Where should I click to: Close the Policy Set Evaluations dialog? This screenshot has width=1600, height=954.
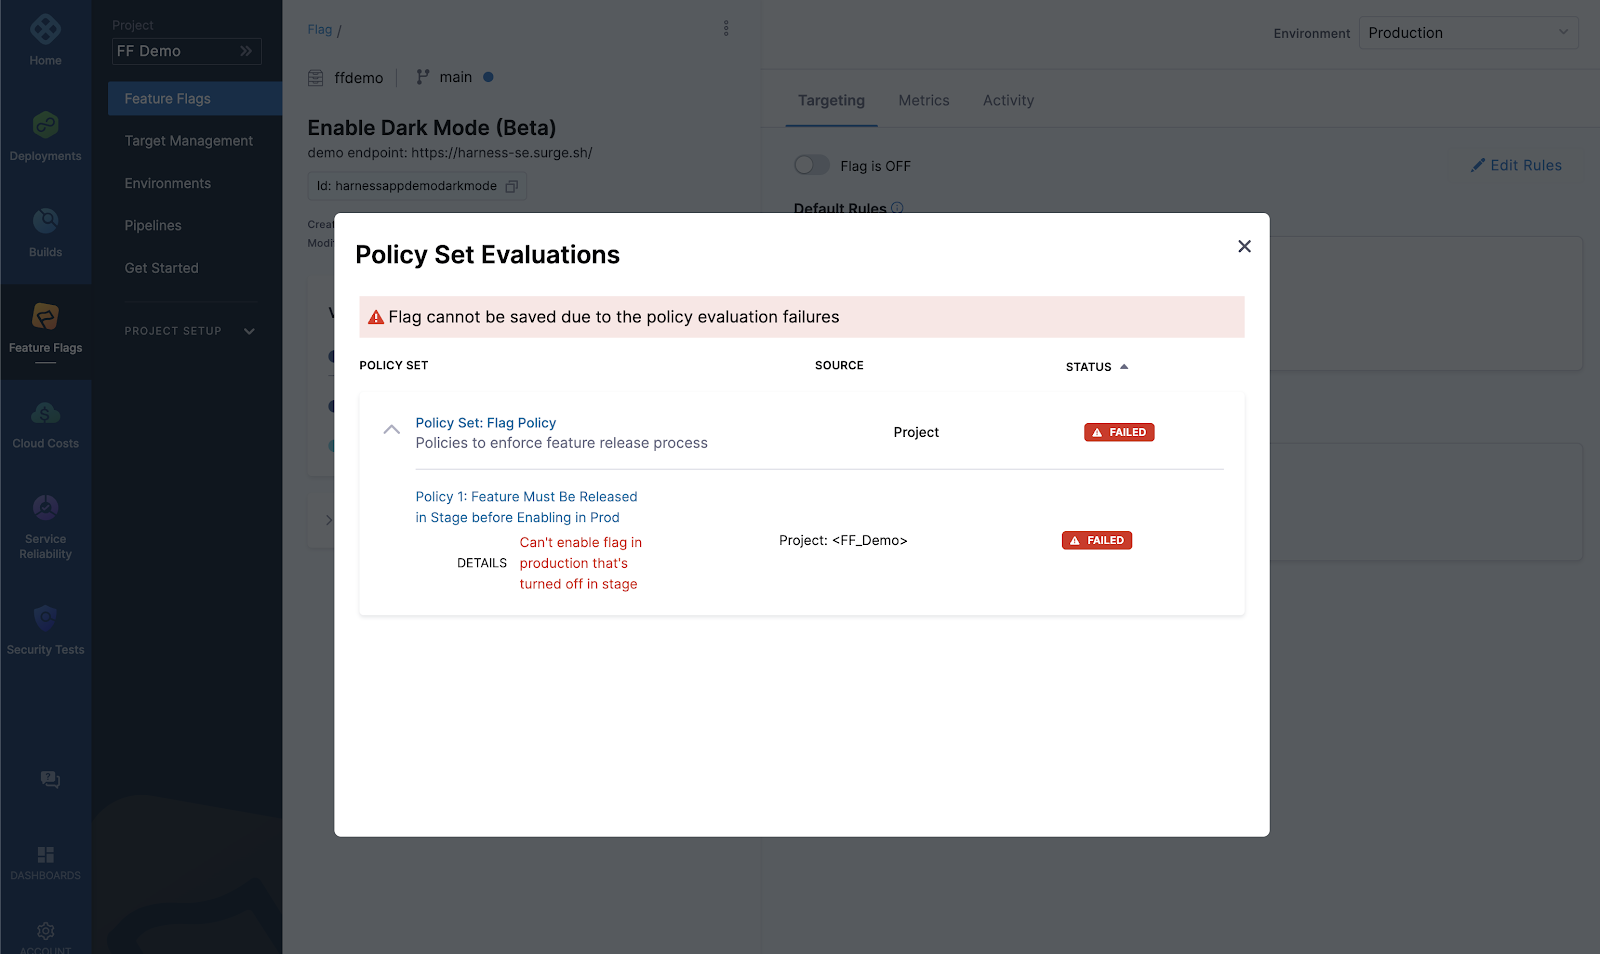tap(1244, 246)
